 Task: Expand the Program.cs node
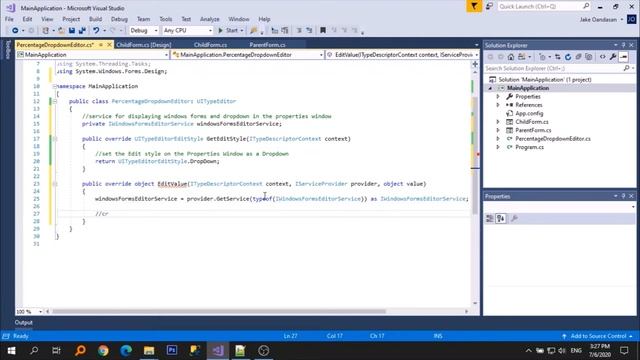[x=498, y=147]
